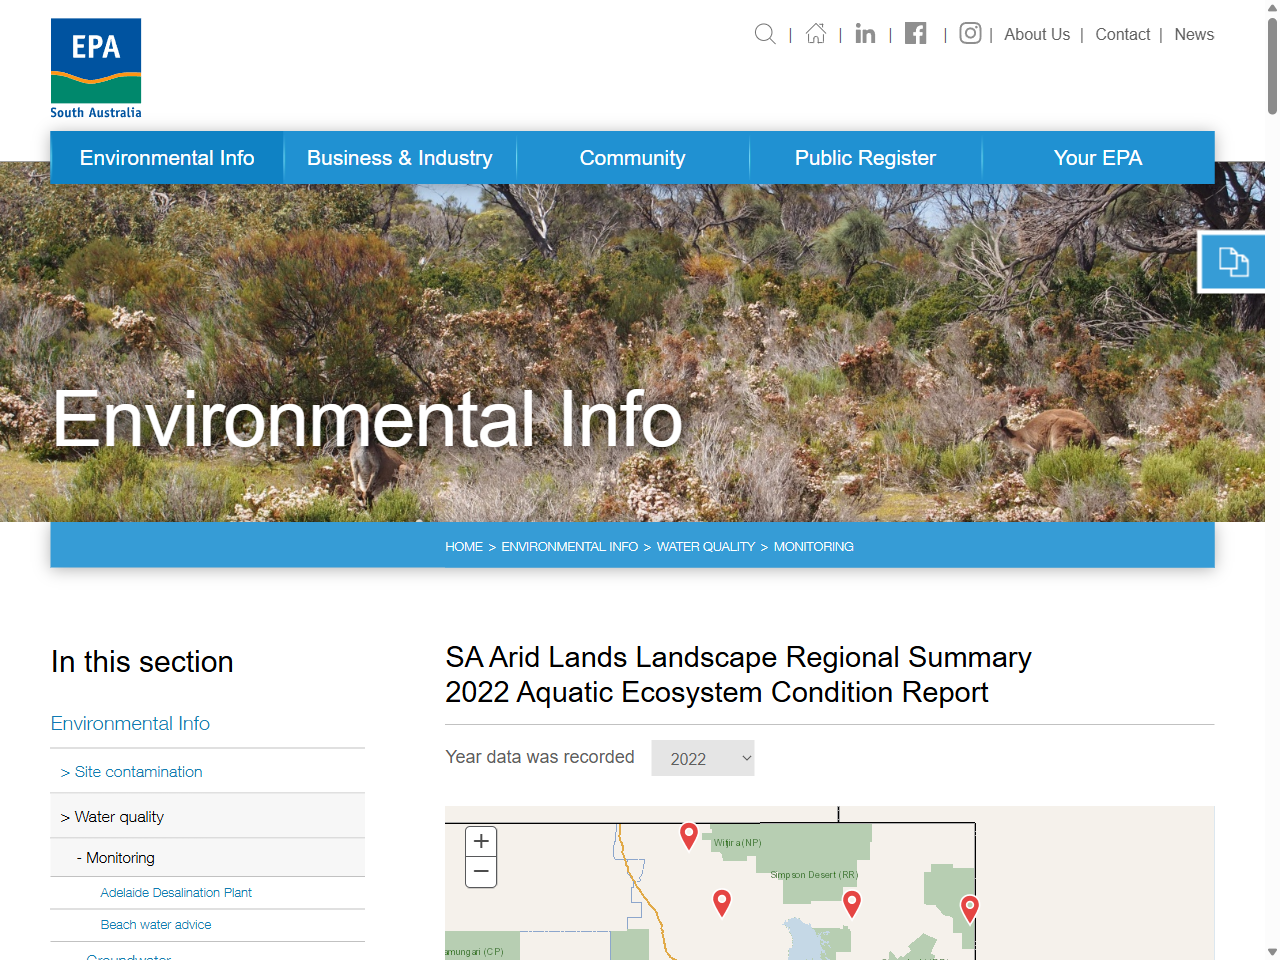
Task: Go to Beach water advice page
Action: pos(156,925)
